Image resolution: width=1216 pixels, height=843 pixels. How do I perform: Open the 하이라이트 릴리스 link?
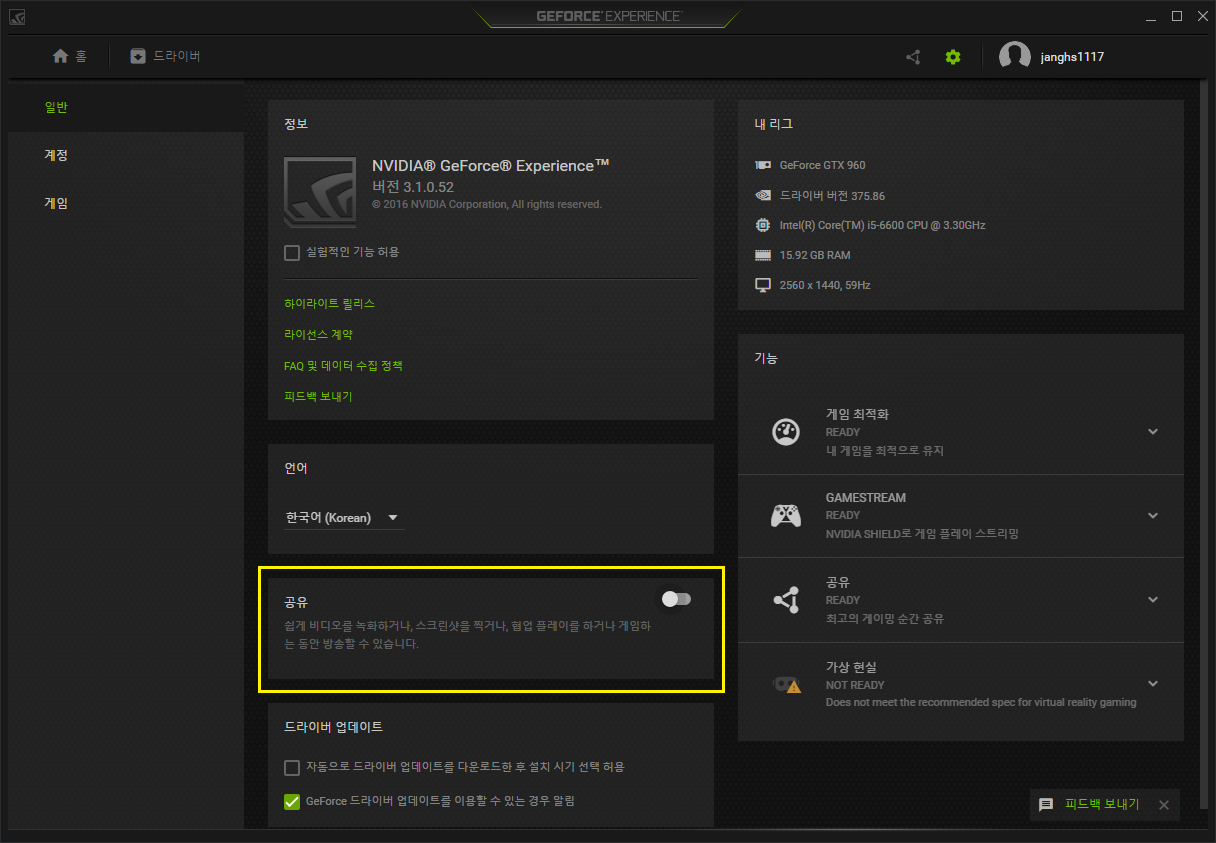point(329,303)
